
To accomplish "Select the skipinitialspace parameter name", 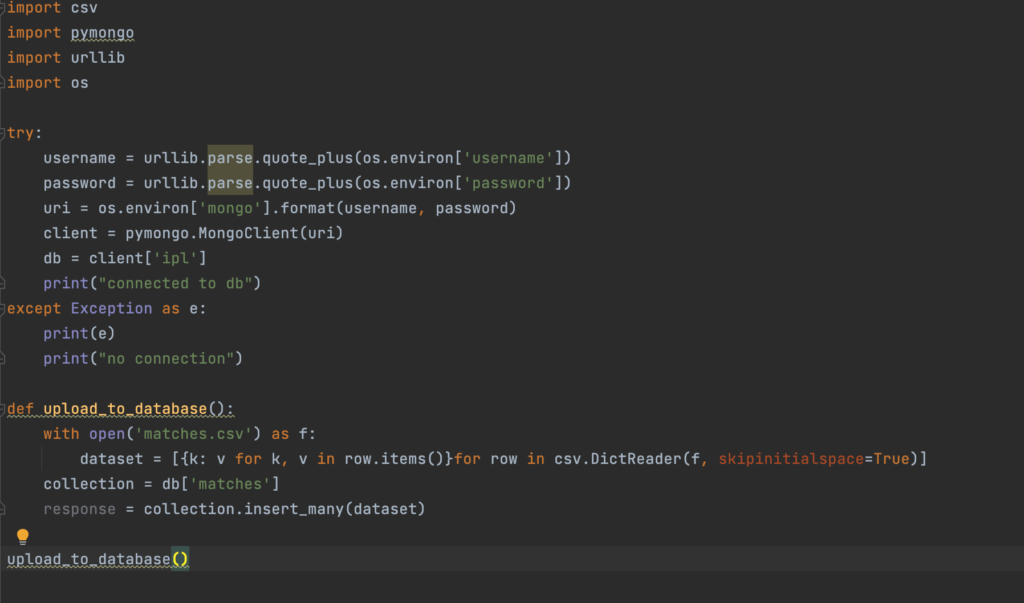I will click(x=791, y=459).
